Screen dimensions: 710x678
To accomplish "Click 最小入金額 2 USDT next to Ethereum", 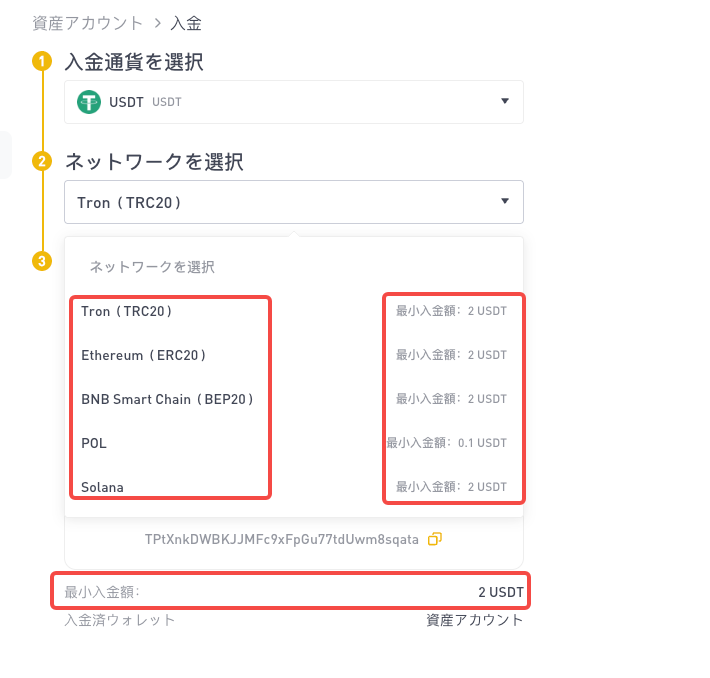I will tap(451, 355).
